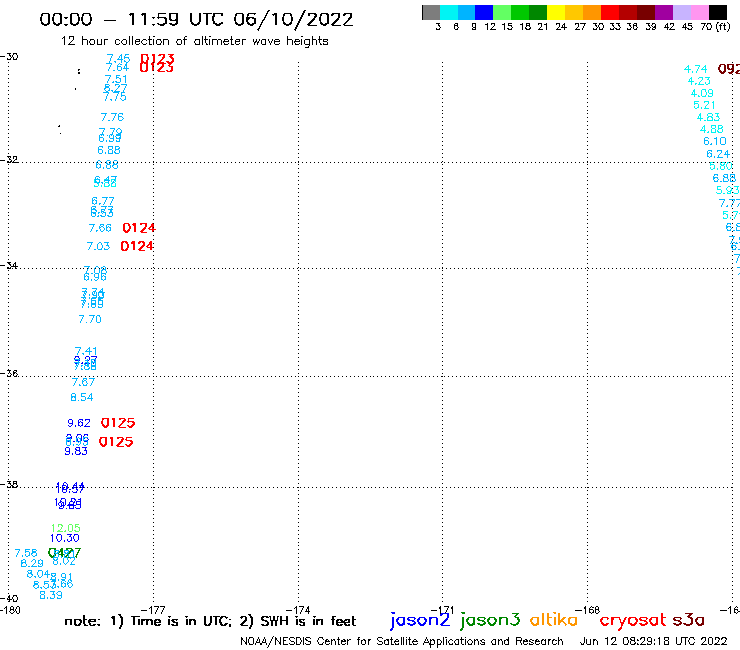Click the 'Time is in UTC; SWH is in feet' note
The height and width of the screenshot is (650, 740).
[210, 621]
